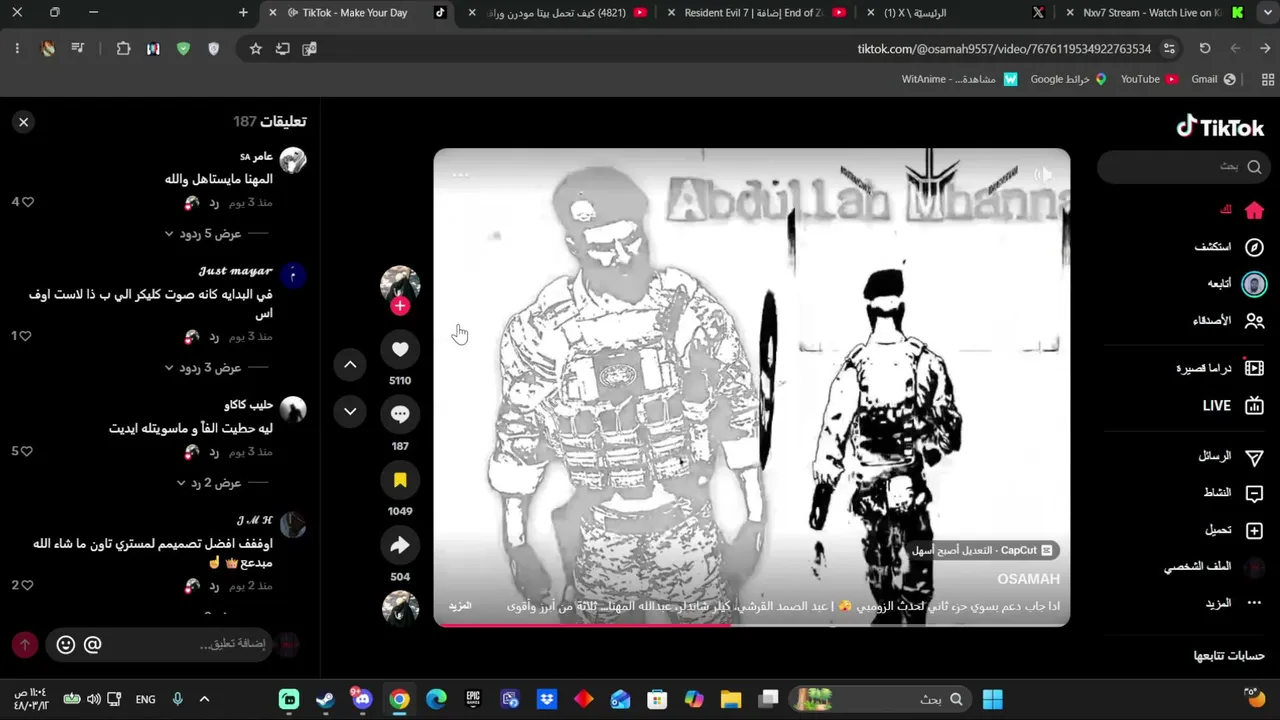1280x720 pixels.
Task: Reply to Just mayar's comment
Action: [x=214, y=337]
